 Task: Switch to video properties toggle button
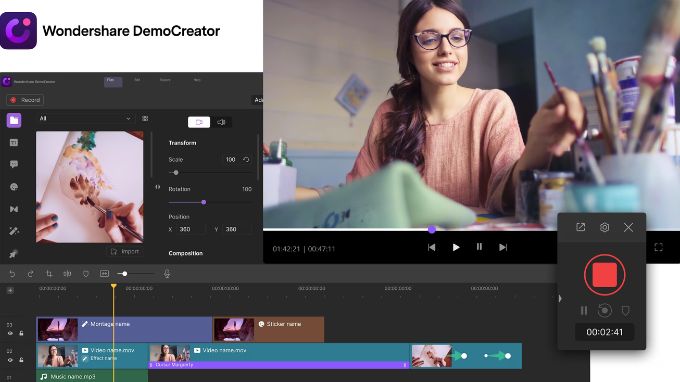[x=199, y=122]
